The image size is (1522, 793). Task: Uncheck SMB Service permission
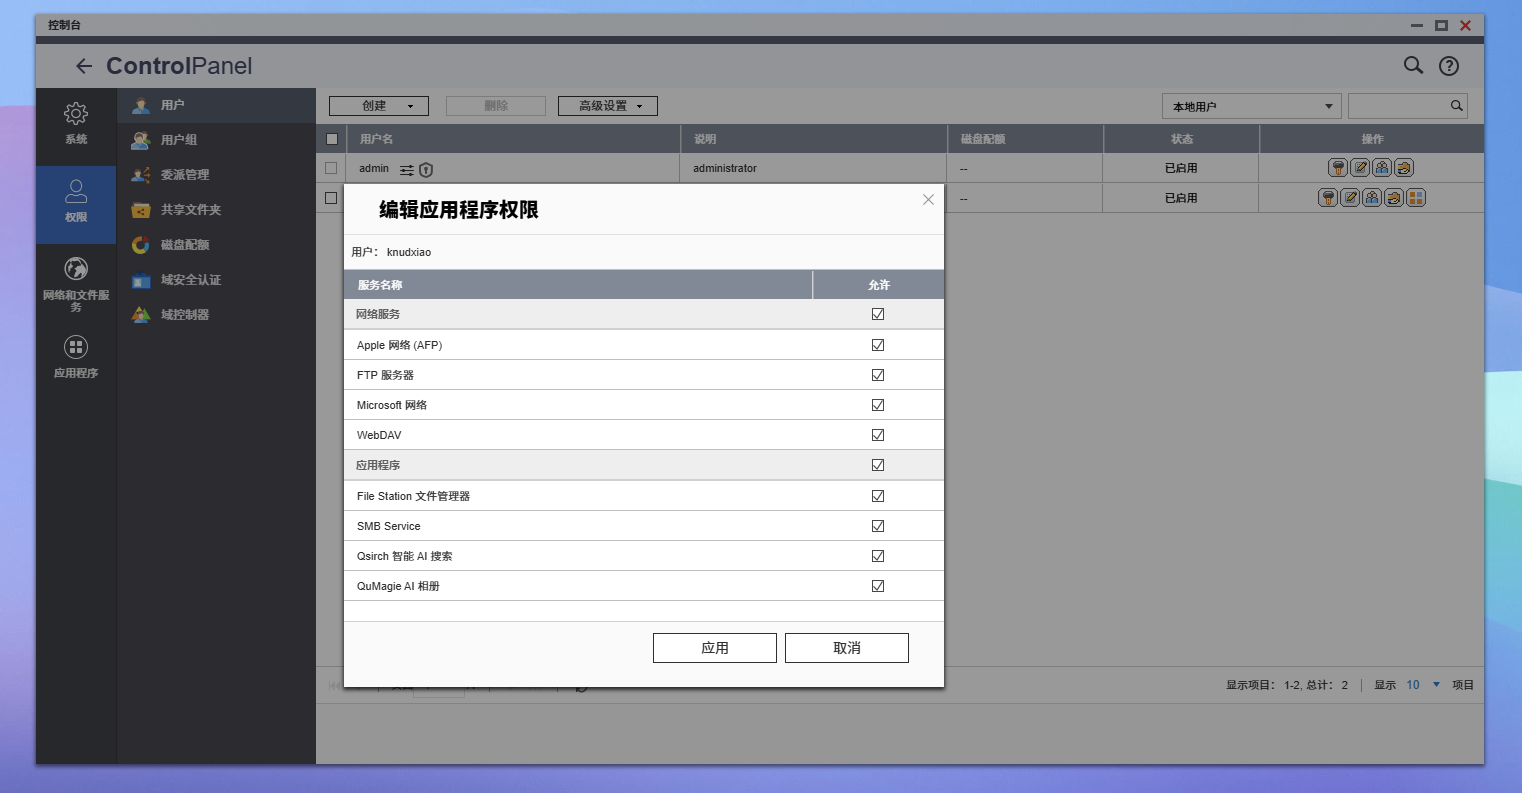click(878, 526)
